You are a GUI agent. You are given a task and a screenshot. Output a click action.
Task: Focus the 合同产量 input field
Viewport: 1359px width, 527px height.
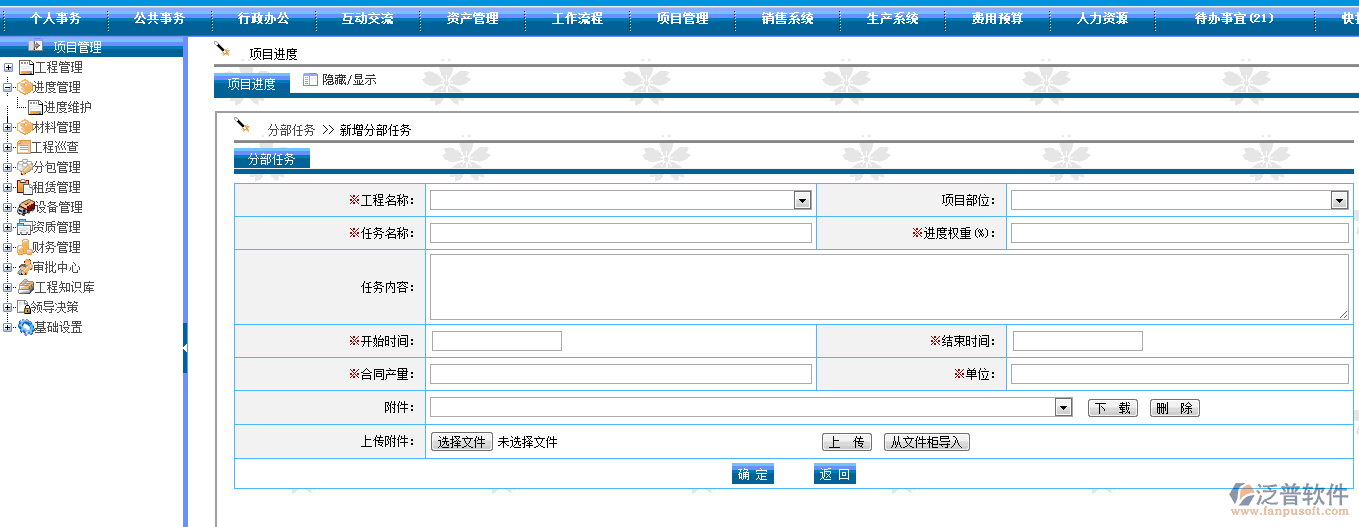point(621,374)
